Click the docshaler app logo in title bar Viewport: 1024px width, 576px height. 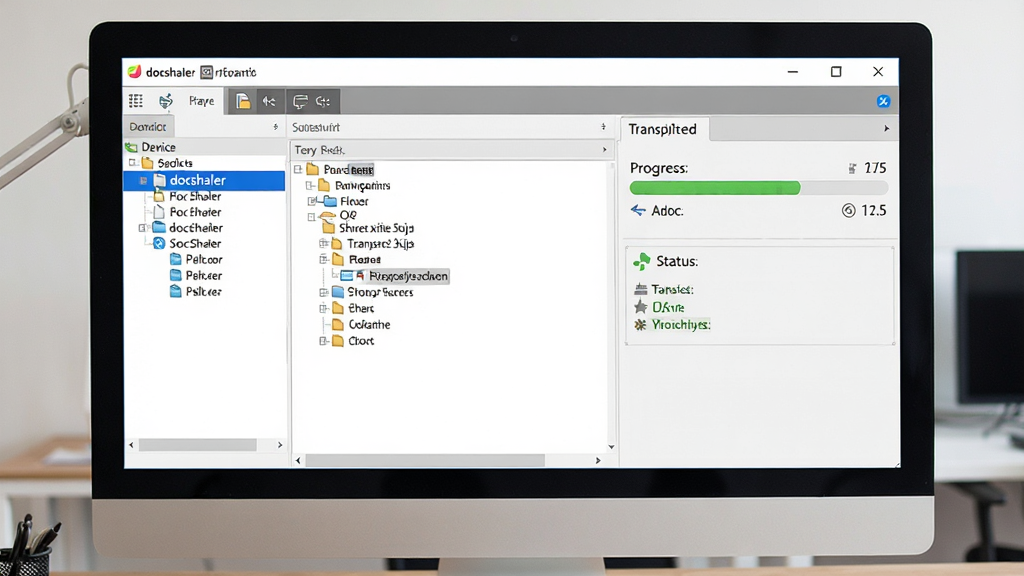pyautogui.click(x=135, y=72)
